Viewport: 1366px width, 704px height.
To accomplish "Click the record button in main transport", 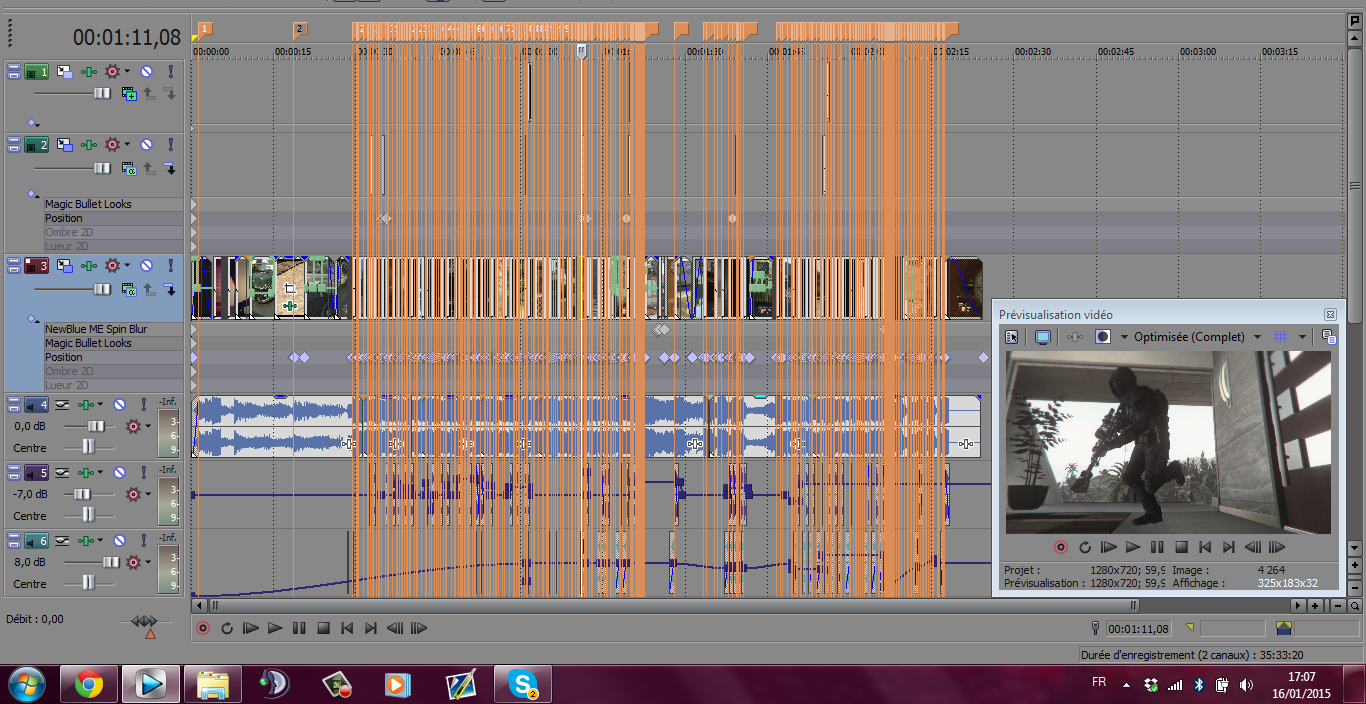I will (203, 628).
